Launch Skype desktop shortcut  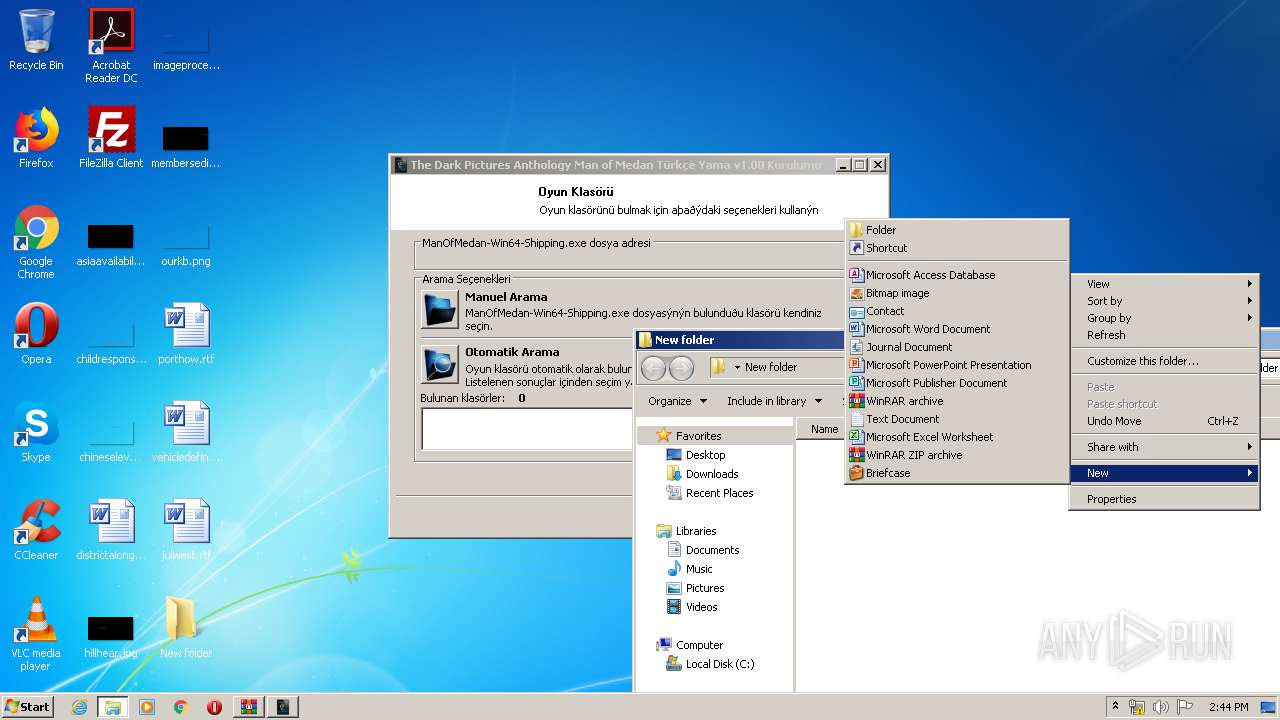tap(36, 431)
